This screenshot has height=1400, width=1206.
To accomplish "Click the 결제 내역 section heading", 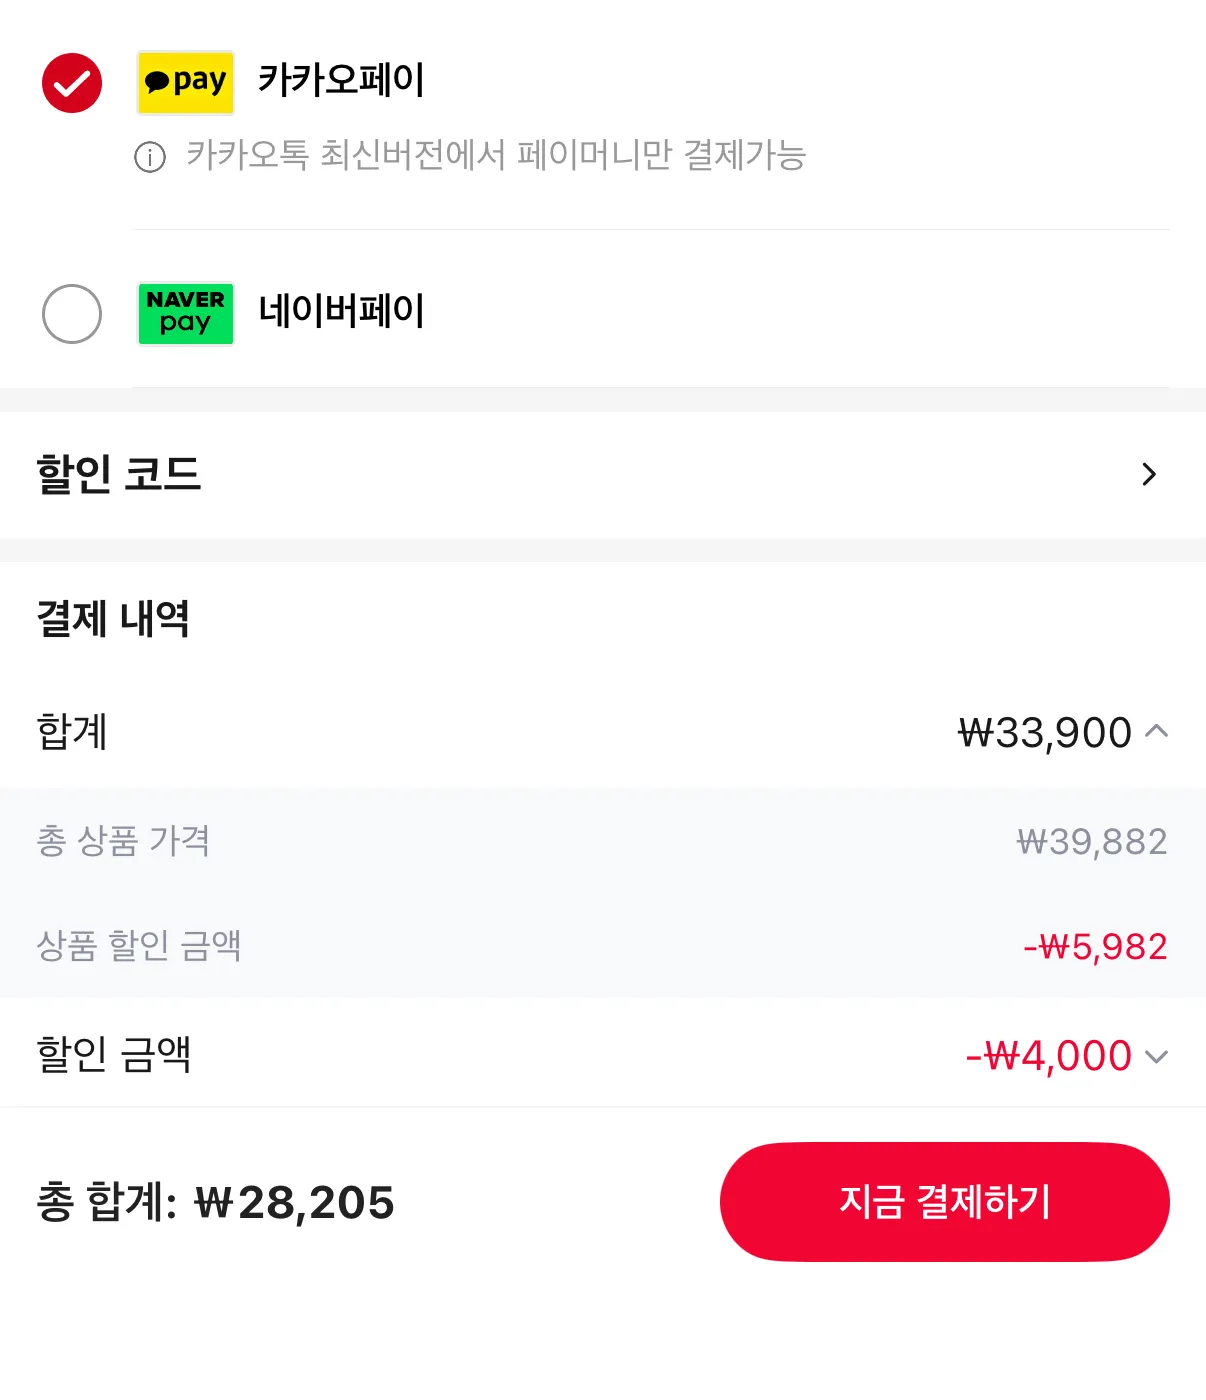I will (x=113, y=619).
